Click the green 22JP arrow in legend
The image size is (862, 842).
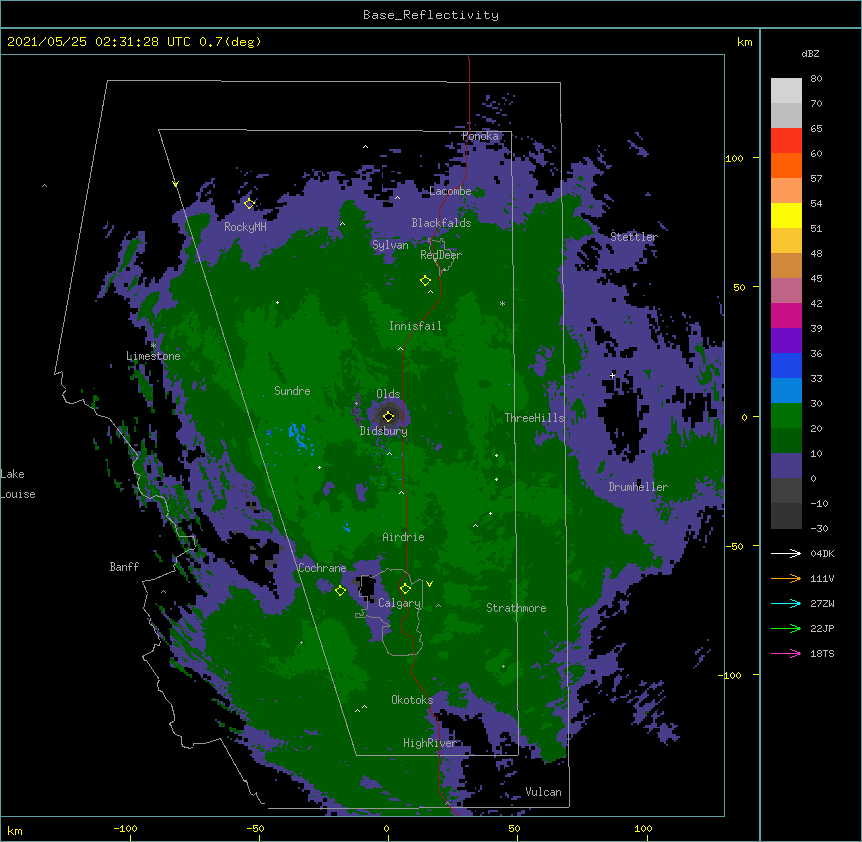pyautogui.click(x=786, y=628)
